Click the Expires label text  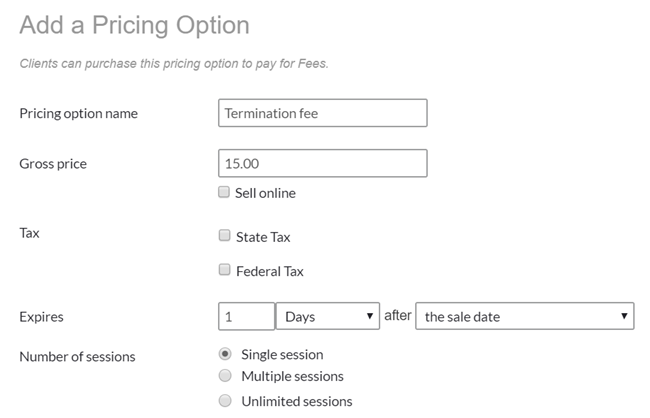coord(41,317)
